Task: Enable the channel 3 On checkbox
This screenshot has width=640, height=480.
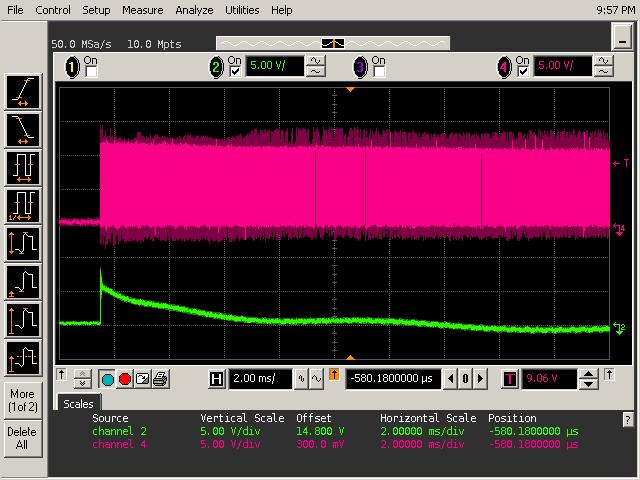Action: (x=378, y=72)
